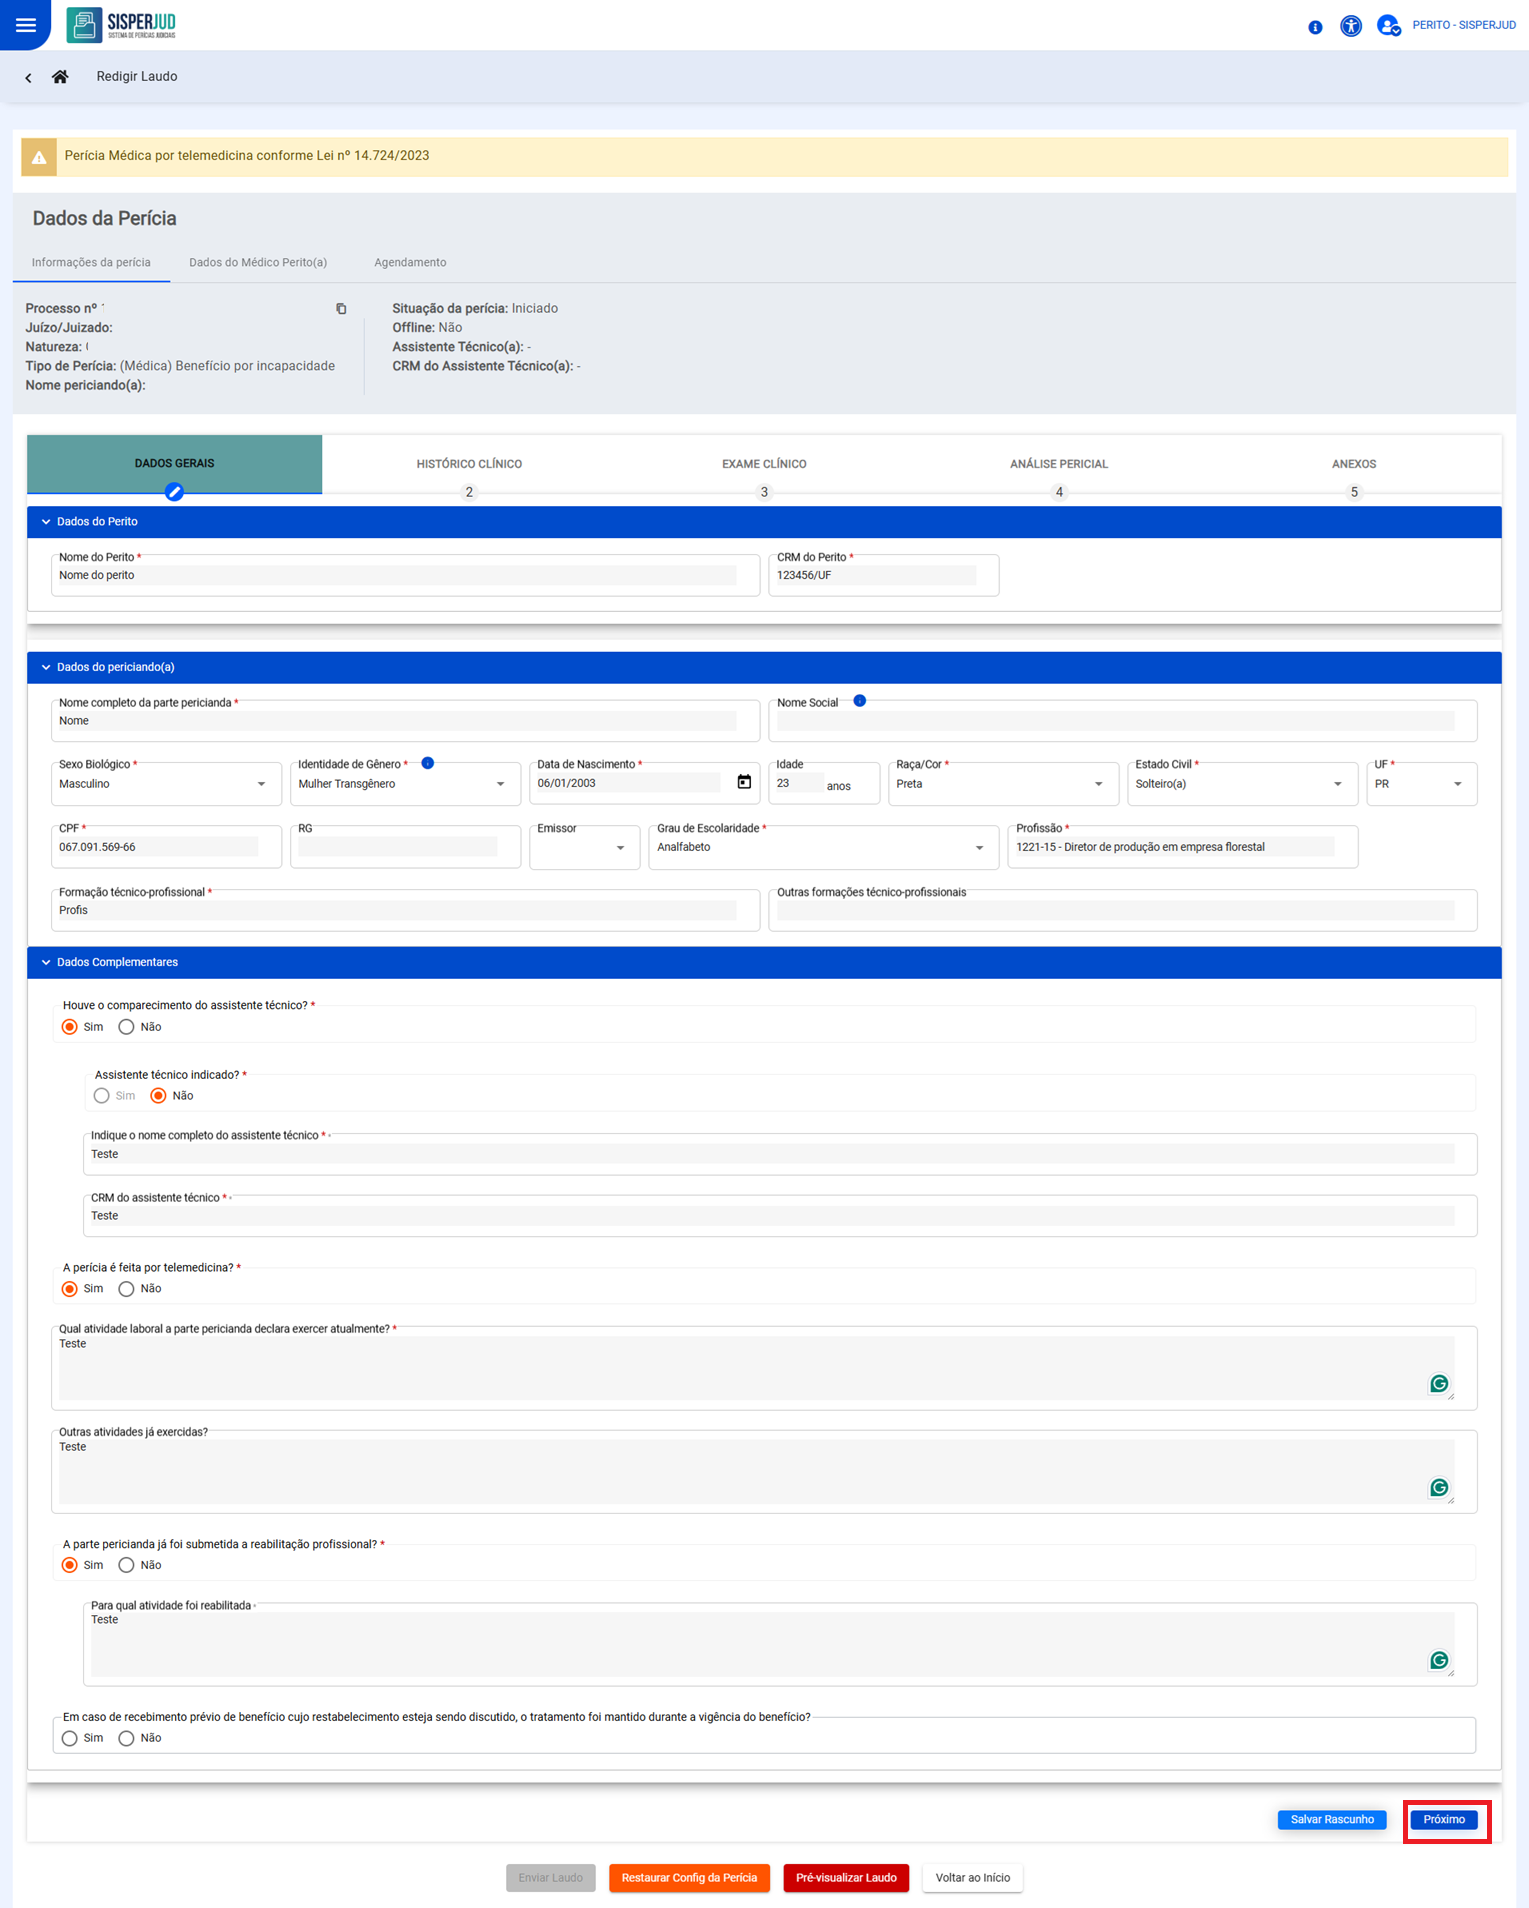Click the information icon in the header

pyautogui.click(x=1315, y=27)
